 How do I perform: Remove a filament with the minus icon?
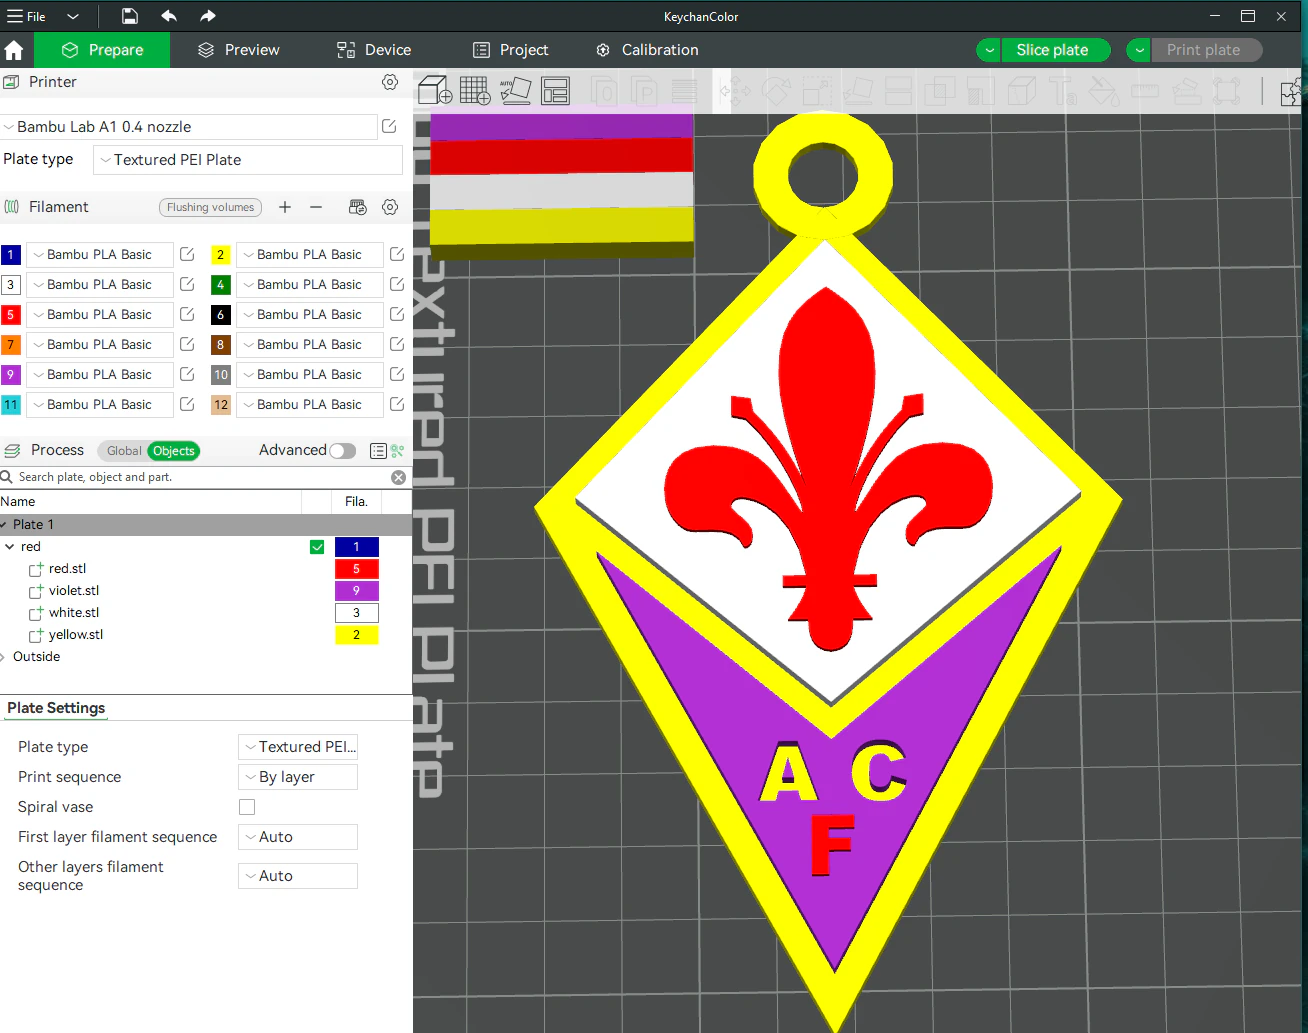coord(316,207)
